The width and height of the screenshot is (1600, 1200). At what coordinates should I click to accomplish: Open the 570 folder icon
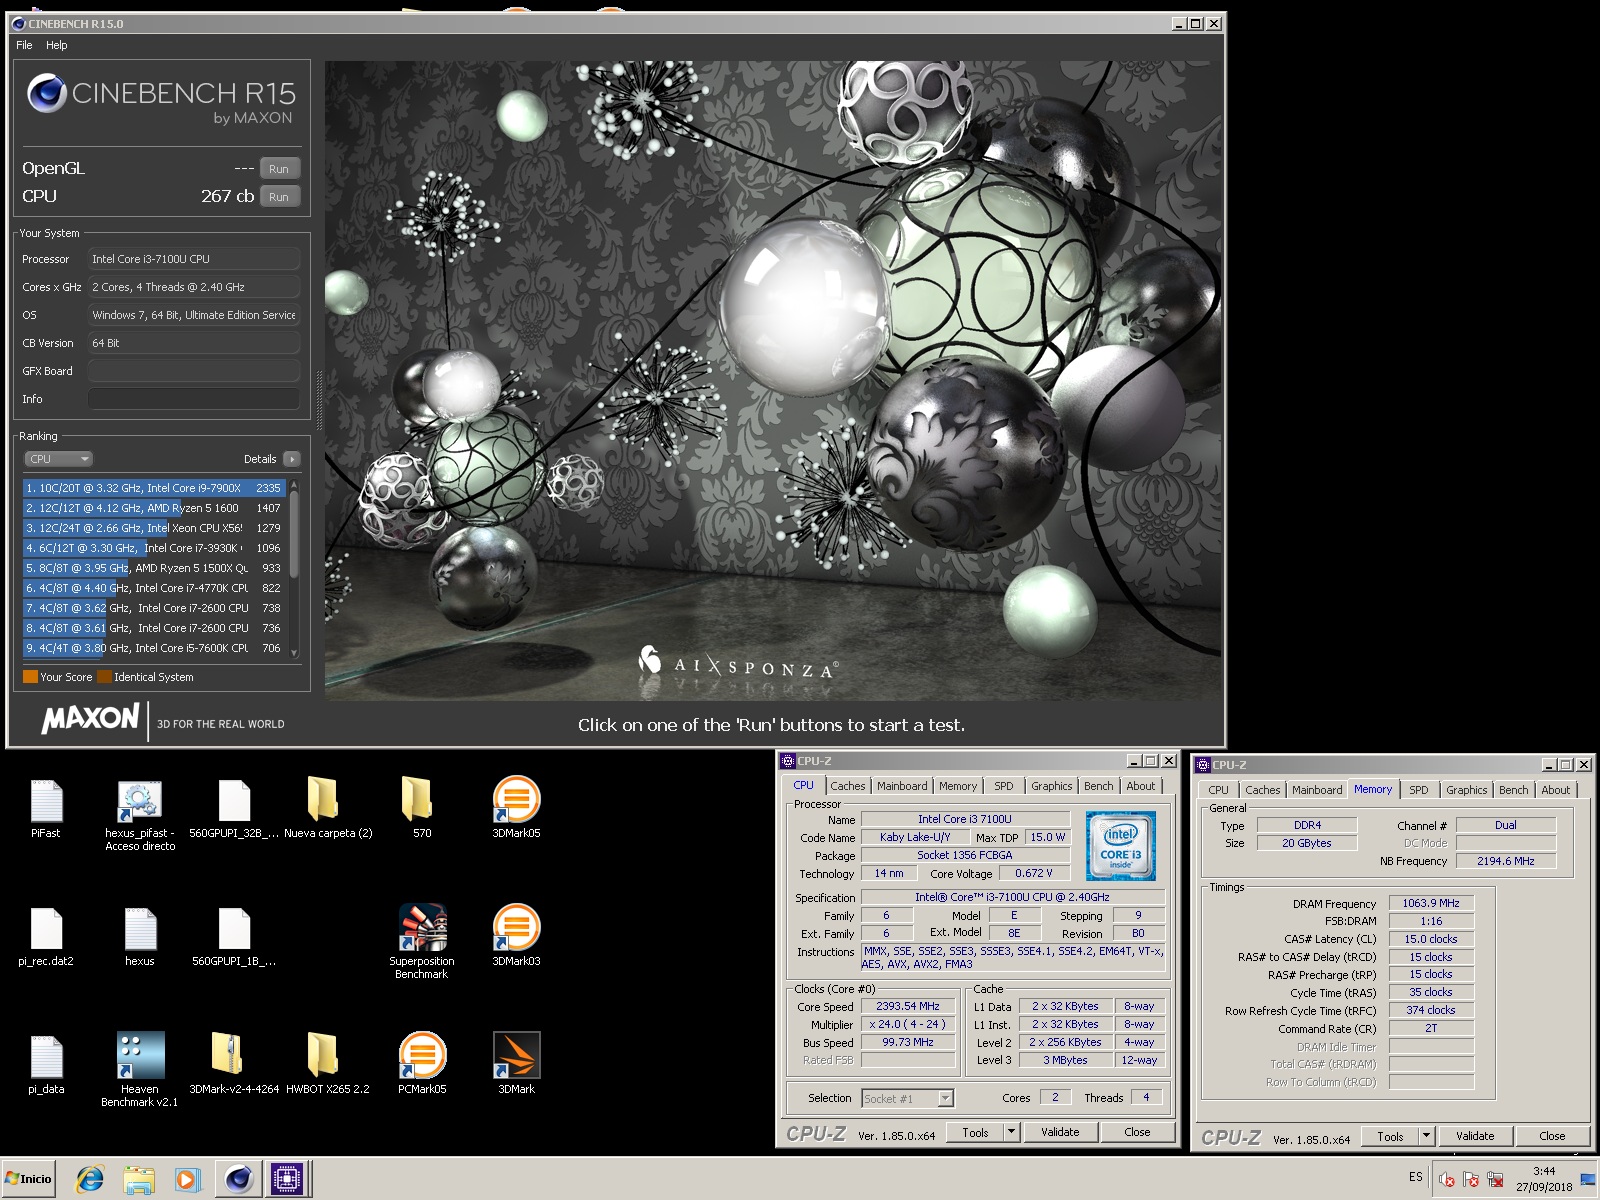417,798
